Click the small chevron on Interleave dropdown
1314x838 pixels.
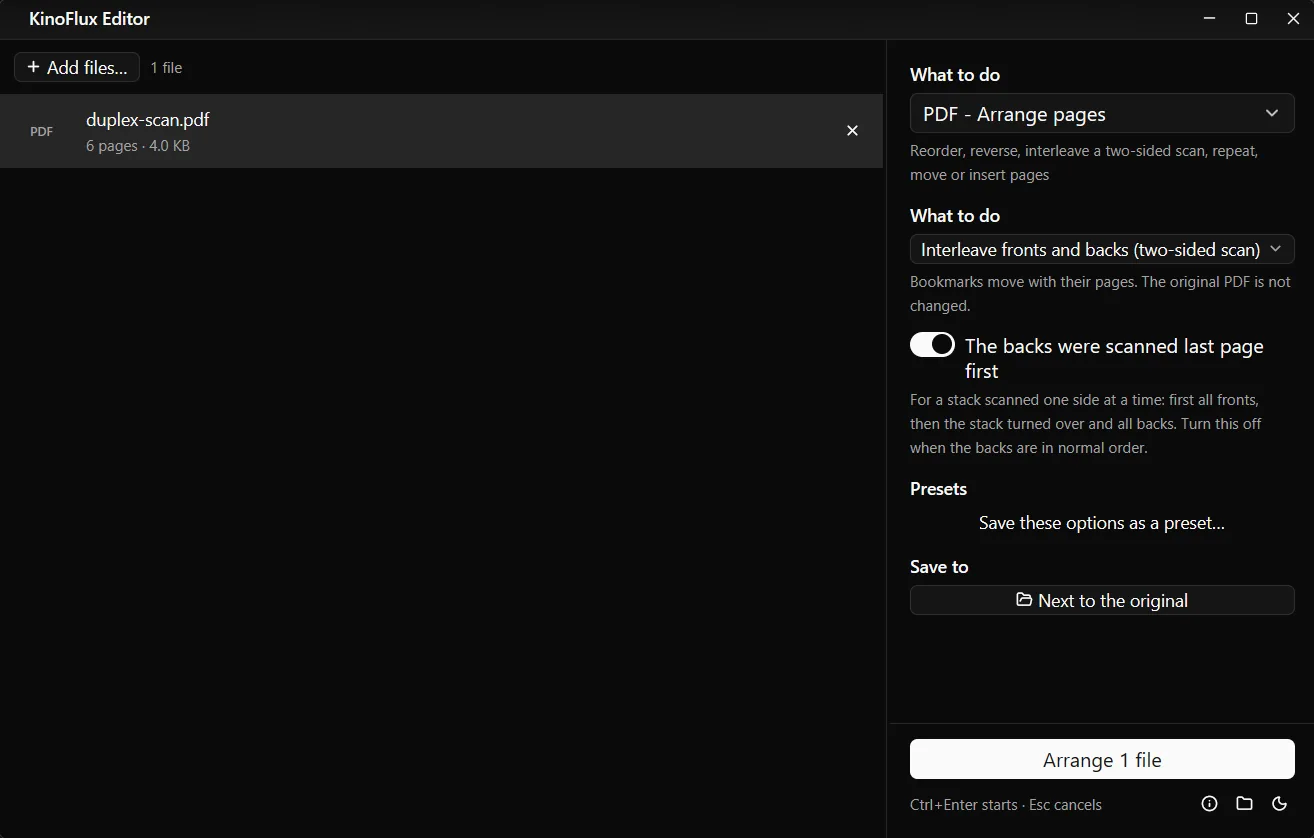click(1276, 248)
